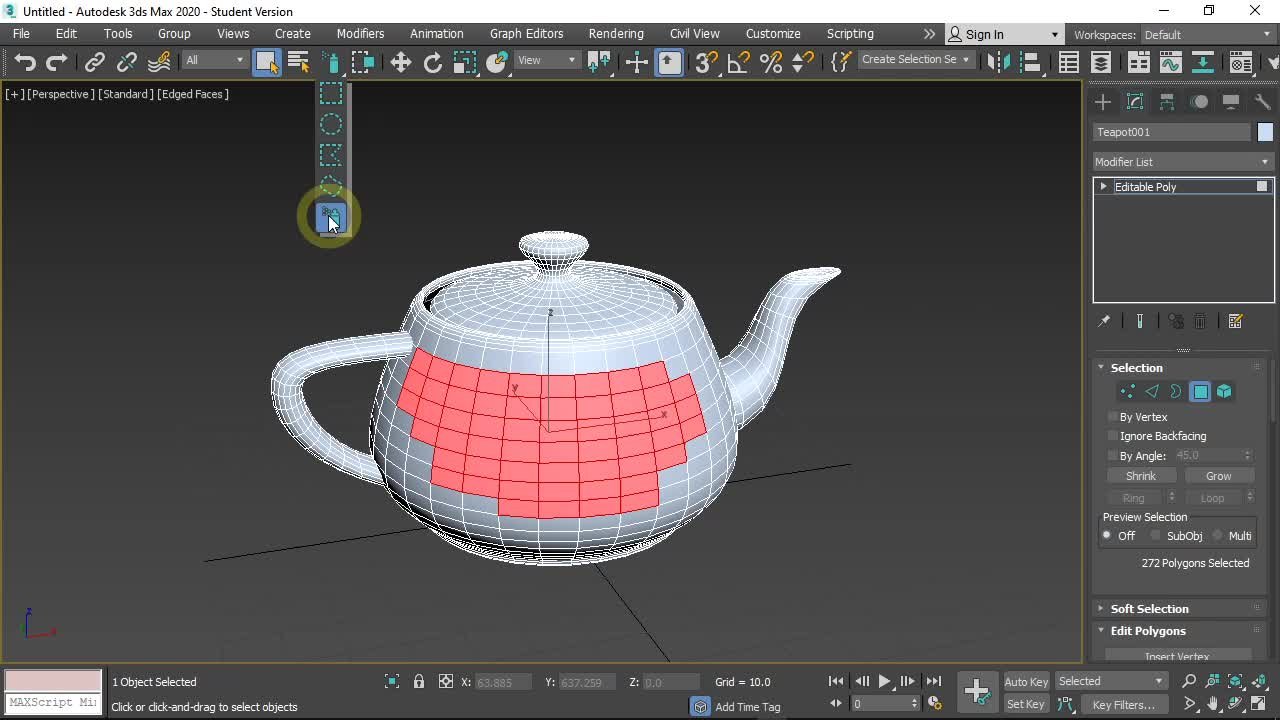Screen dimensions: 1280x720
Task: Click the Grow selection button
Action: tap(1218, 476)
